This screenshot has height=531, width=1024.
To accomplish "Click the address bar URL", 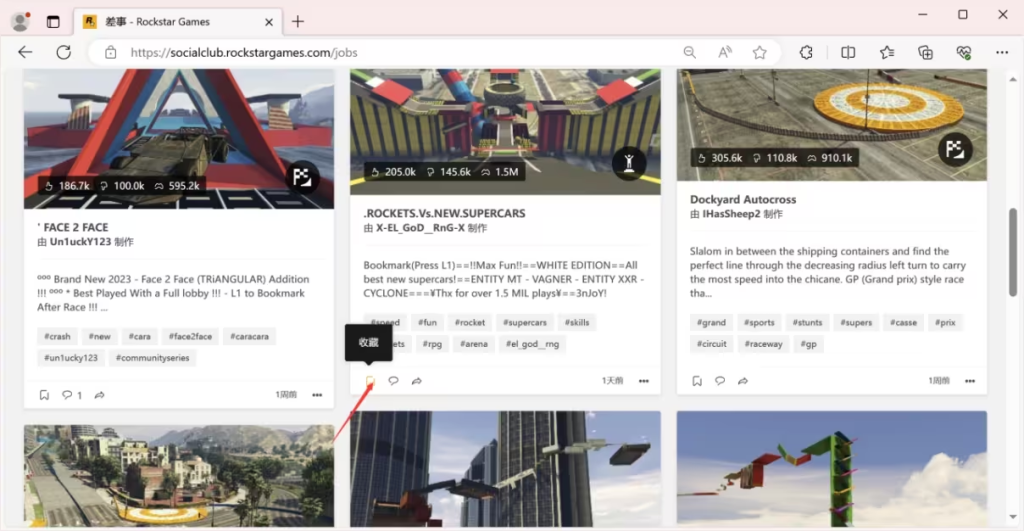I will 244,52.
